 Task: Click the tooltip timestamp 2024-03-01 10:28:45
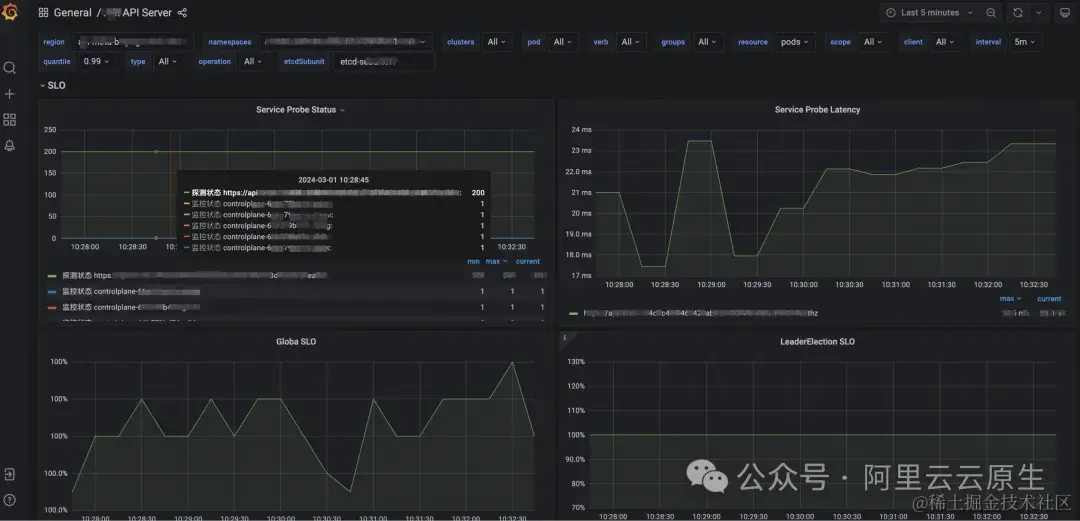333,180
